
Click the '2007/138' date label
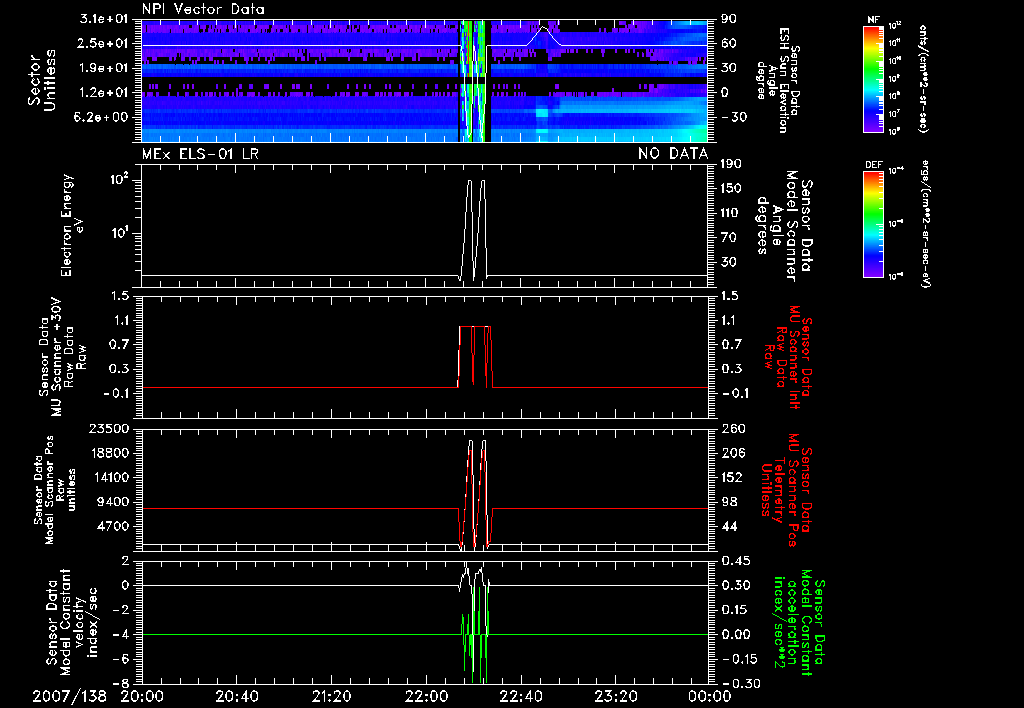[70, 696]
